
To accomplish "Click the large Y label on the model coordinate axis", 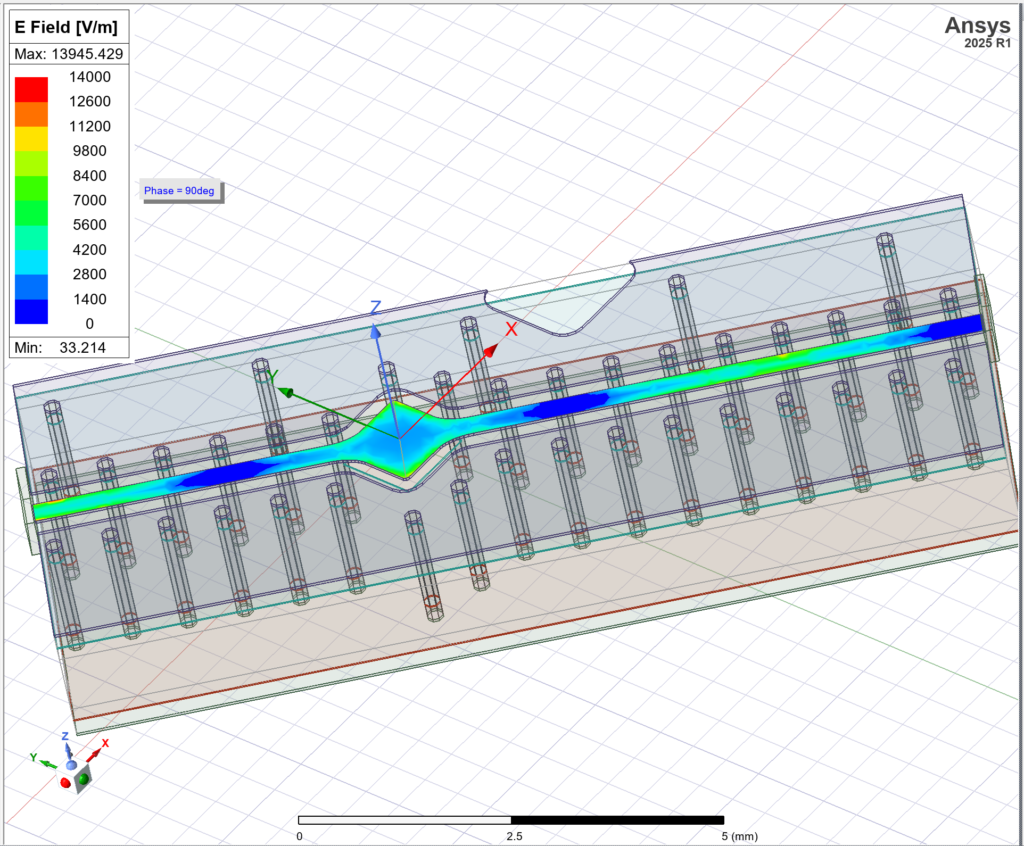I will [x=273, y=376].
